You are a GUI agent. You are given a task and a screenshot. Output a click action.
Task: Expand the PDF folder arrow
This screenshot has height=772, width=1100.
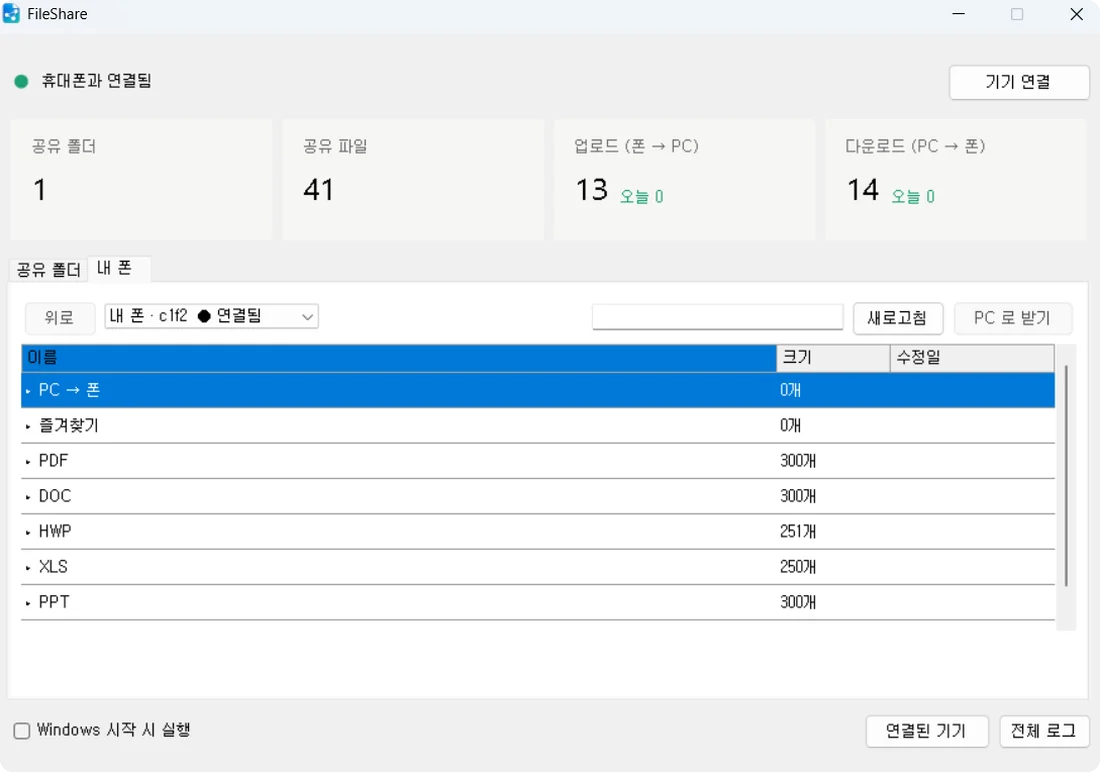[28, 462]
